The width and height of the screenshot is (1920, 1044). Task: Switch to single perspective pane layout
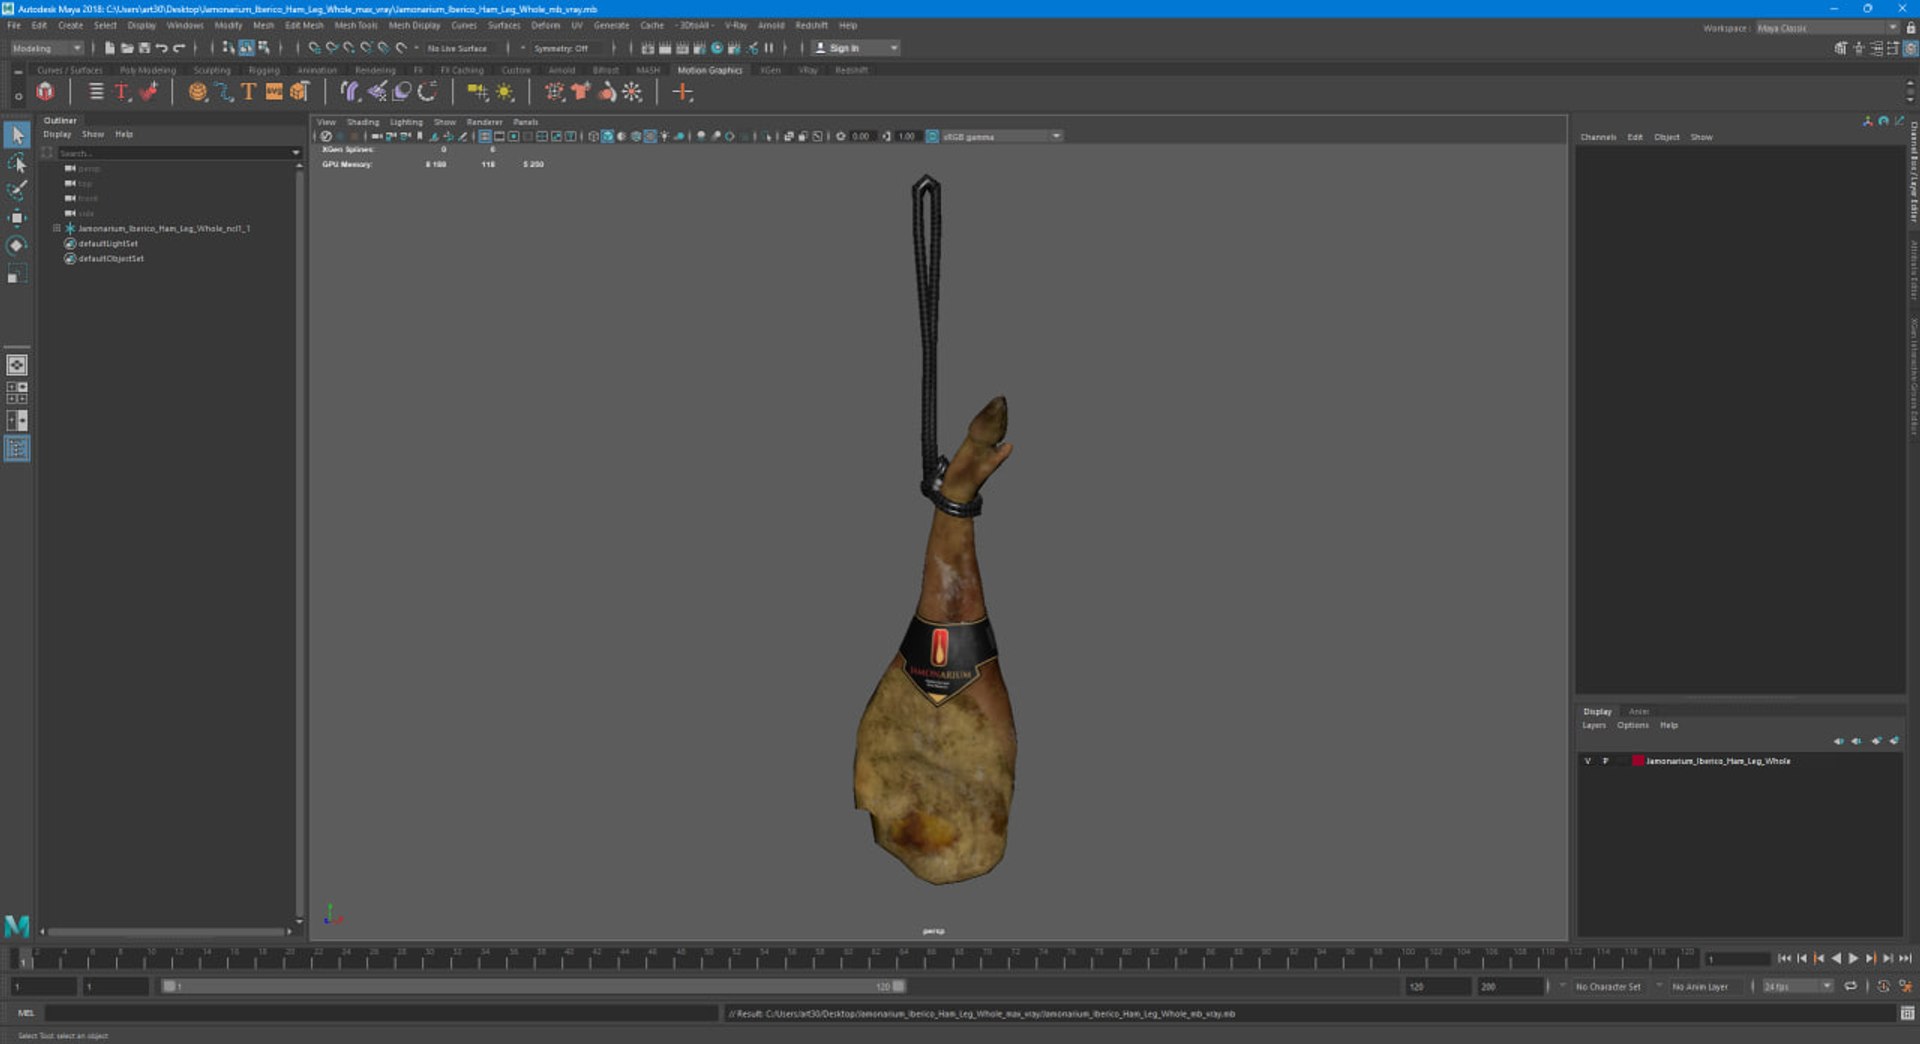tap(17, 365)
